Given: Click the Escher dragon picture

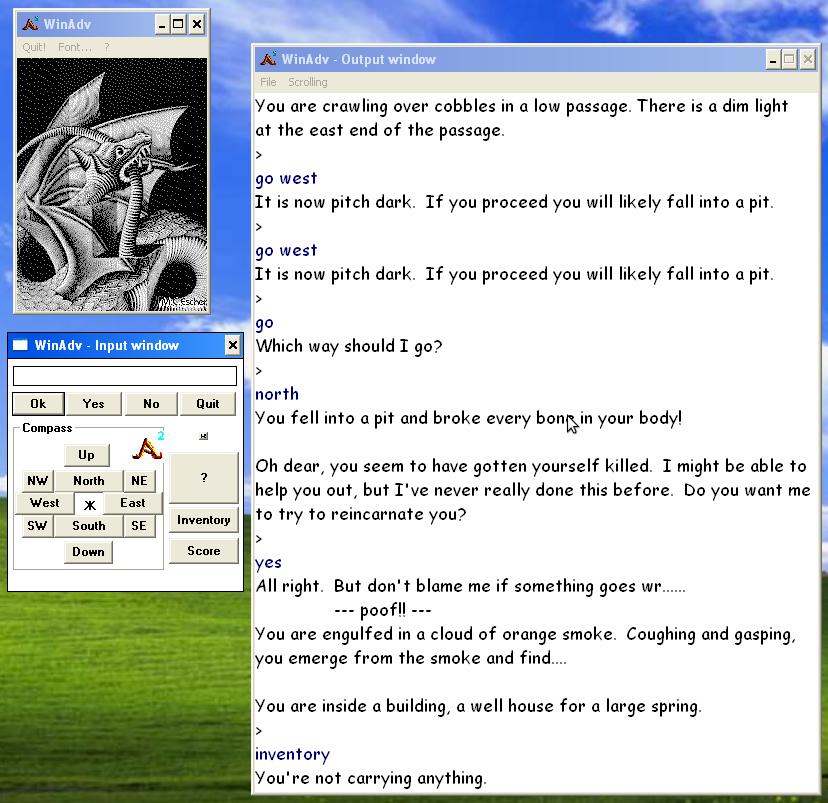Looking at the screenshot, I should point(112,185).
